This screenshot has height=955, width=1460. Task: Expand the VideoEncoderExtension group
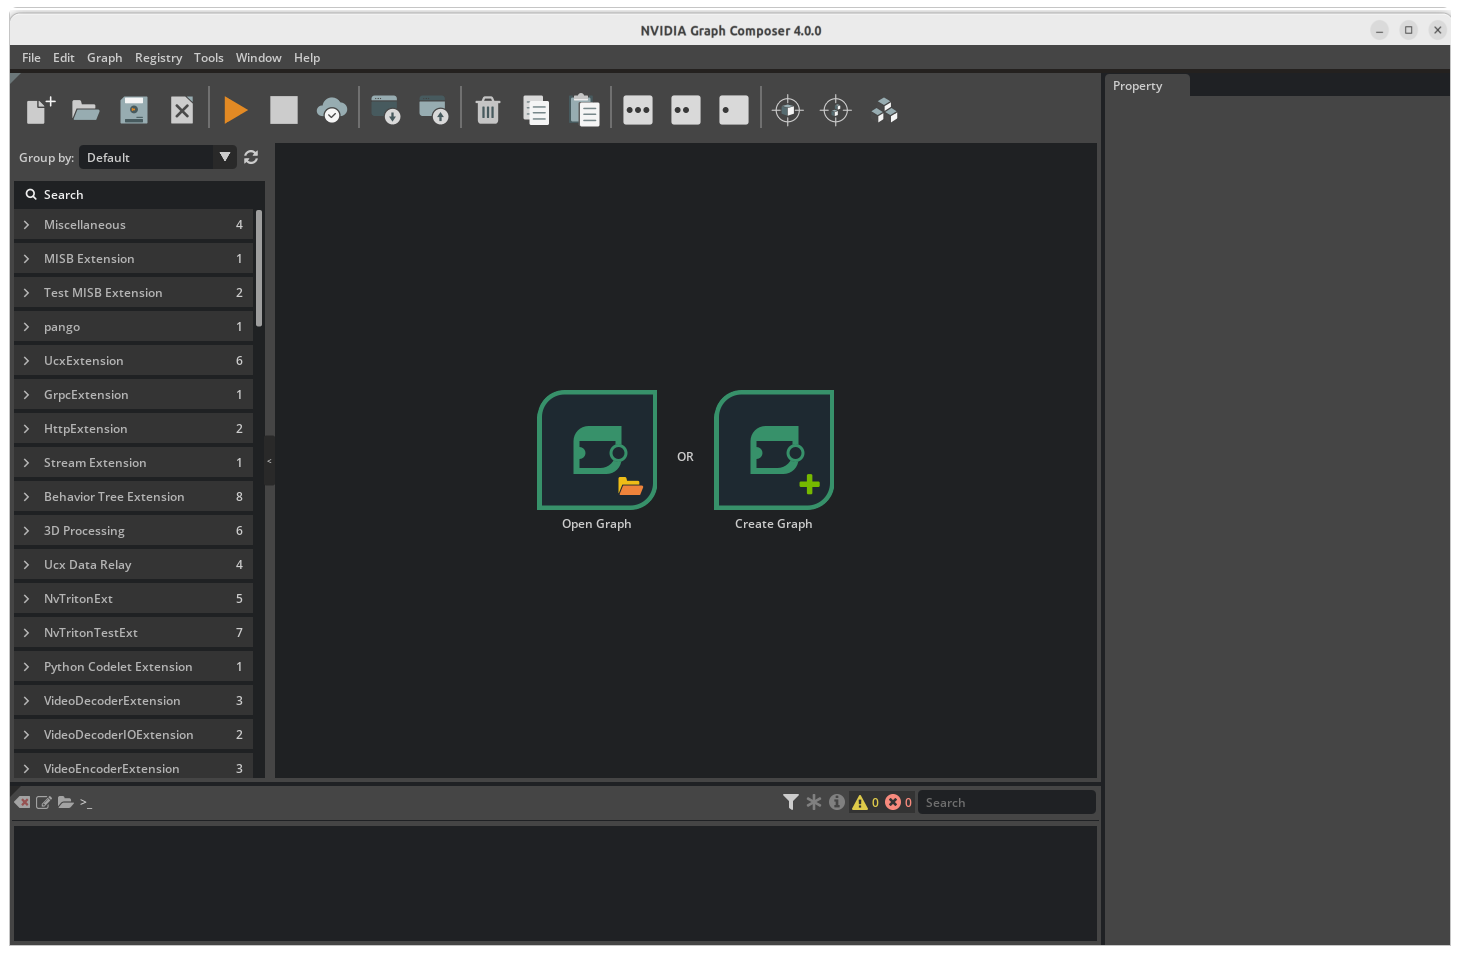(133, 767)
